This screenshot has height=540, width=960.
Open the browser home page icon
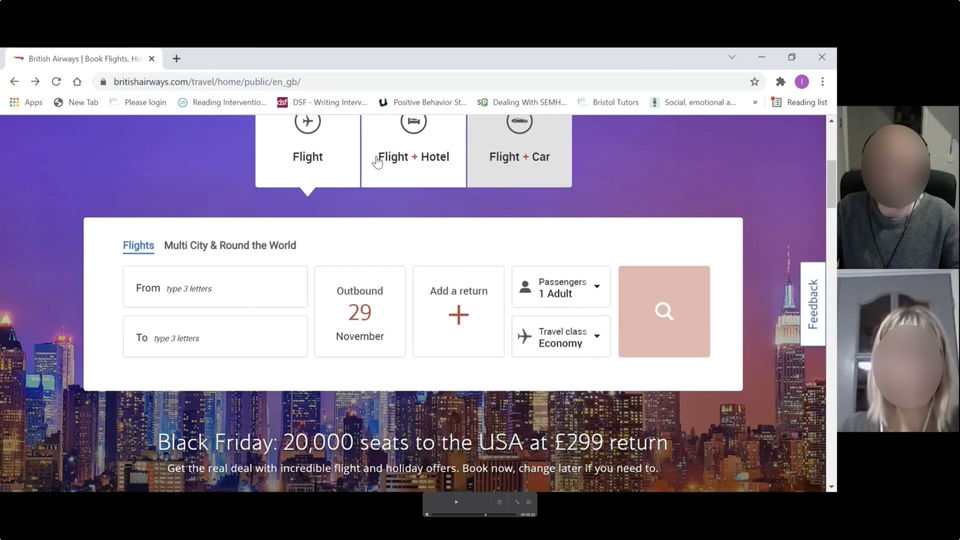point(77,81)
